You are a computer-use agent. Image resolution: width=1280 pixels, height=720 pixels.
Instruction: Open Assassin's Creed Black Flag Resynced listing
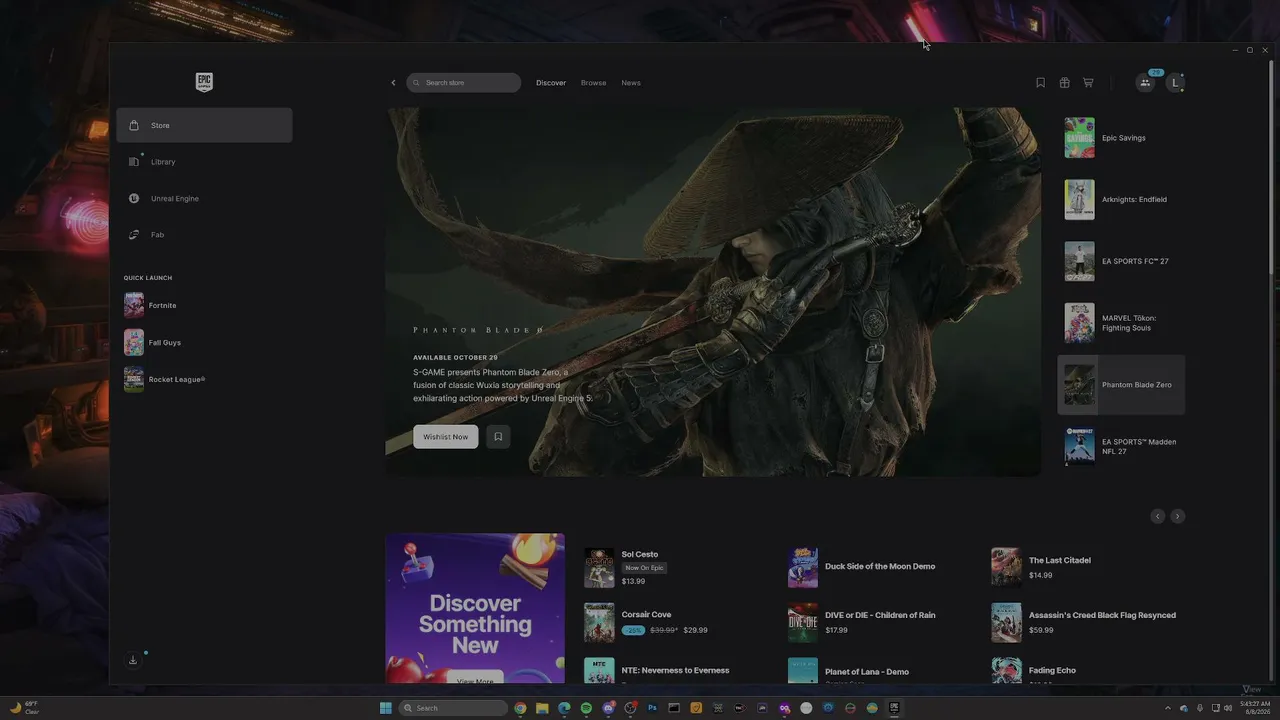click(x=1084, y=622)
